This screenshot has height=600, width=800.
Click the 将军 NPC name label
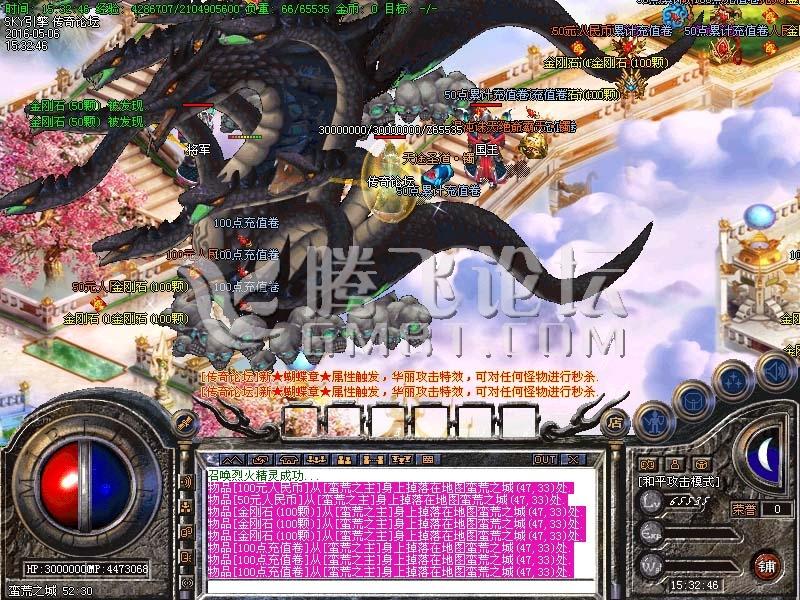pyautogui.click(x=198, y=149)
